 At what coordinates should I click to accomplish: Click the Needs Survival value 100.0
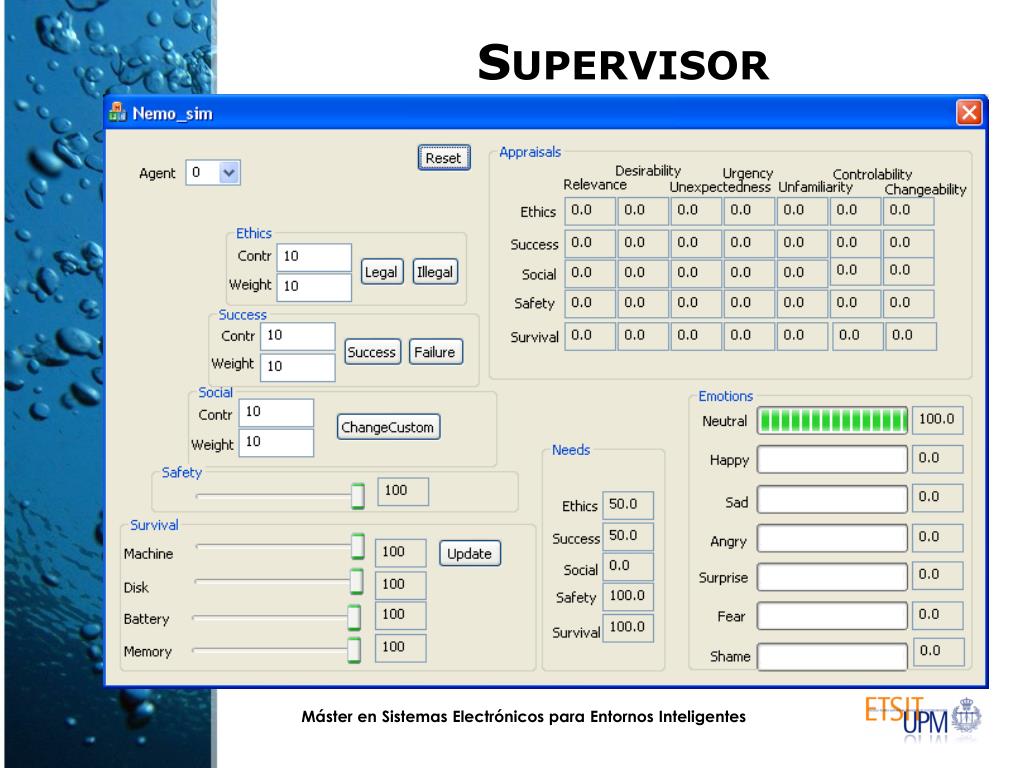[628, 628]
